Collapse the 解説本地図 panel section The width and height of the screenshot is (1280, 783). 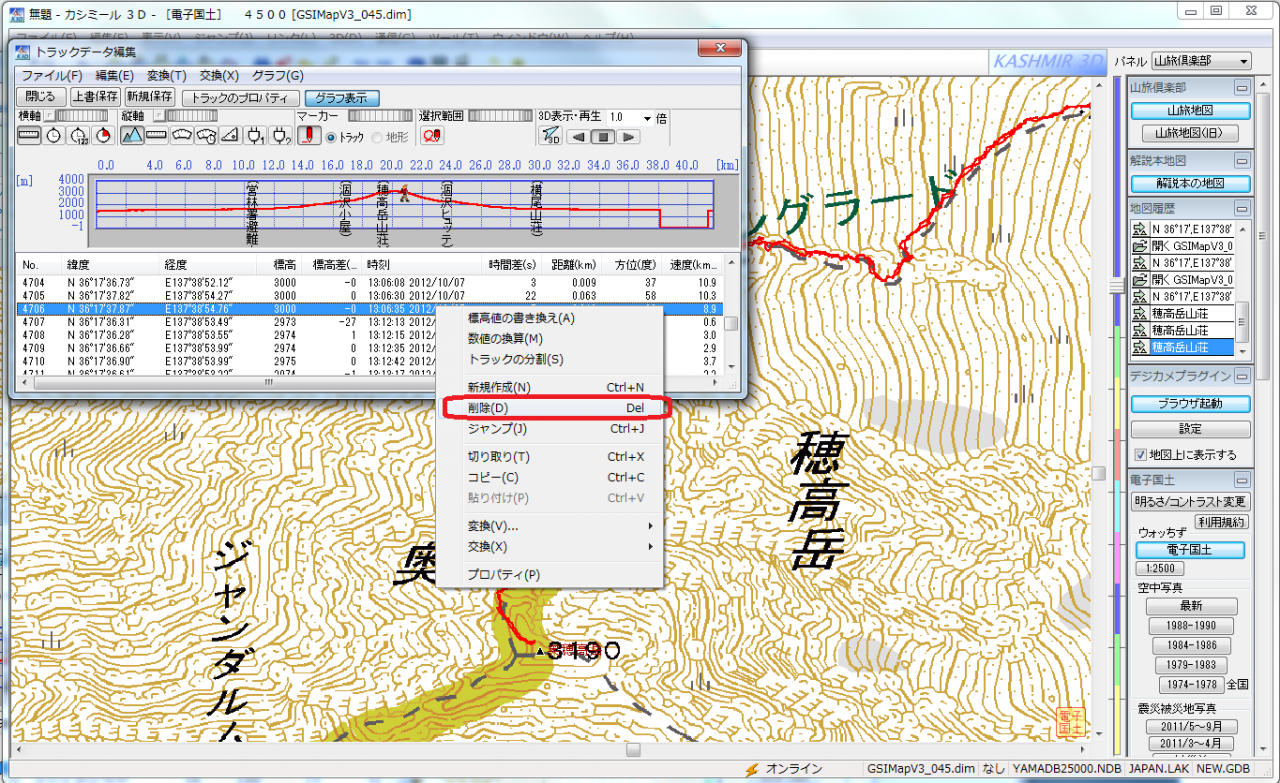[1241, 160]
